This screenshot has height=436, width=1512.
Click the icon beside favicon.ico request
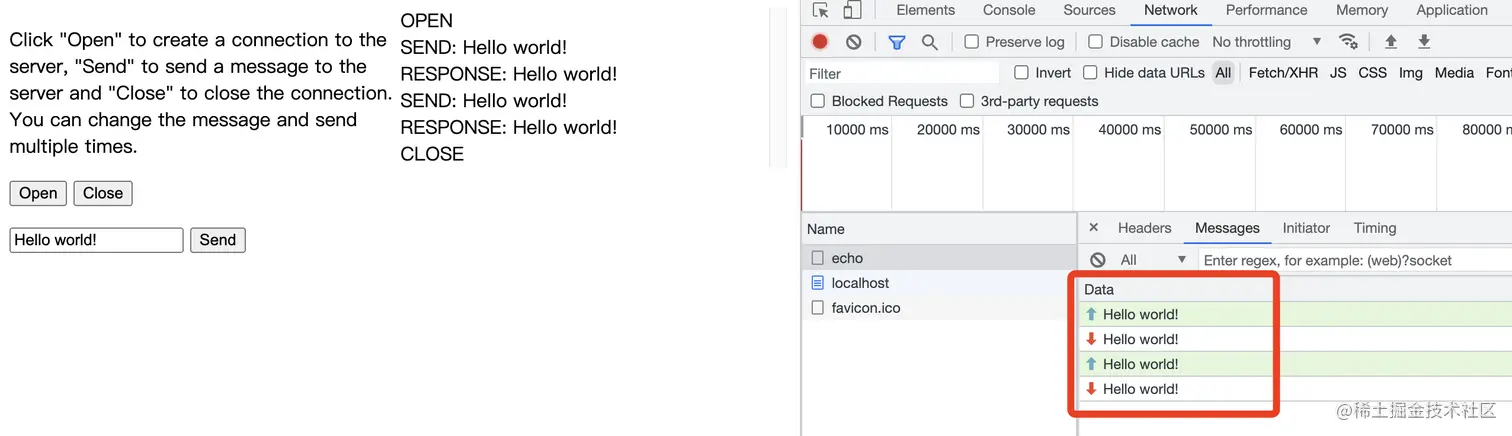click(x=818, y=308)
